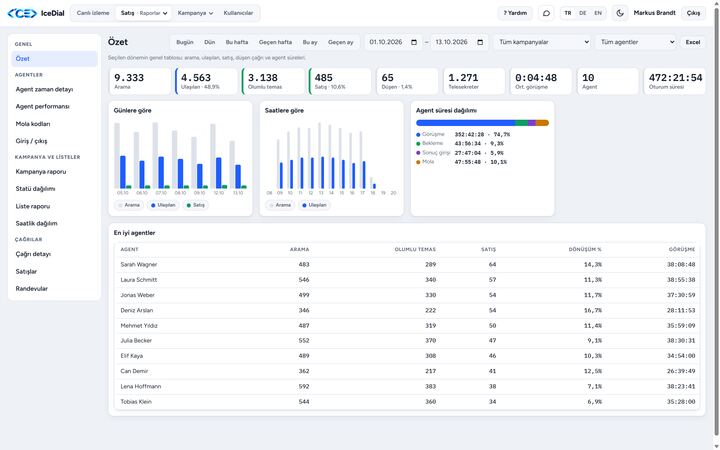Open Randevular page

coord(54,289)
